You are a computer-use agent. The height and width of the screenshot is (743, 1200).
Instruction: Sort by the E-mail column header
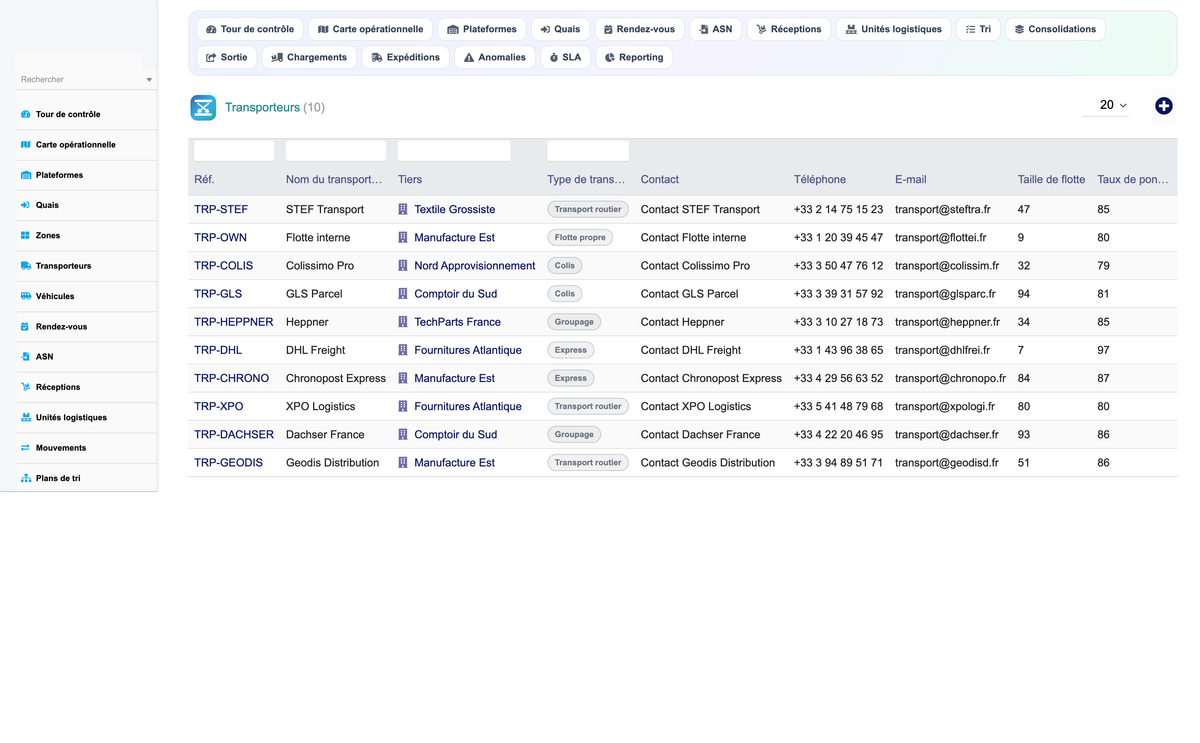click(911, 180)
